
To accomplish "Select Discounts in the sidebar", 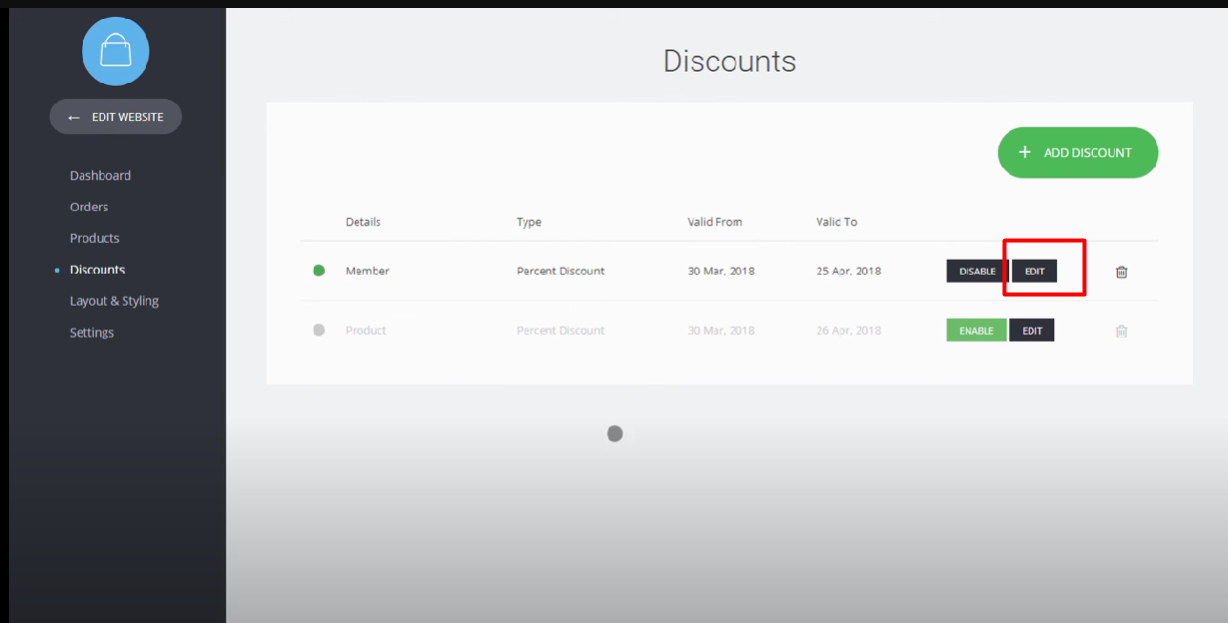I will click(97, 270).
